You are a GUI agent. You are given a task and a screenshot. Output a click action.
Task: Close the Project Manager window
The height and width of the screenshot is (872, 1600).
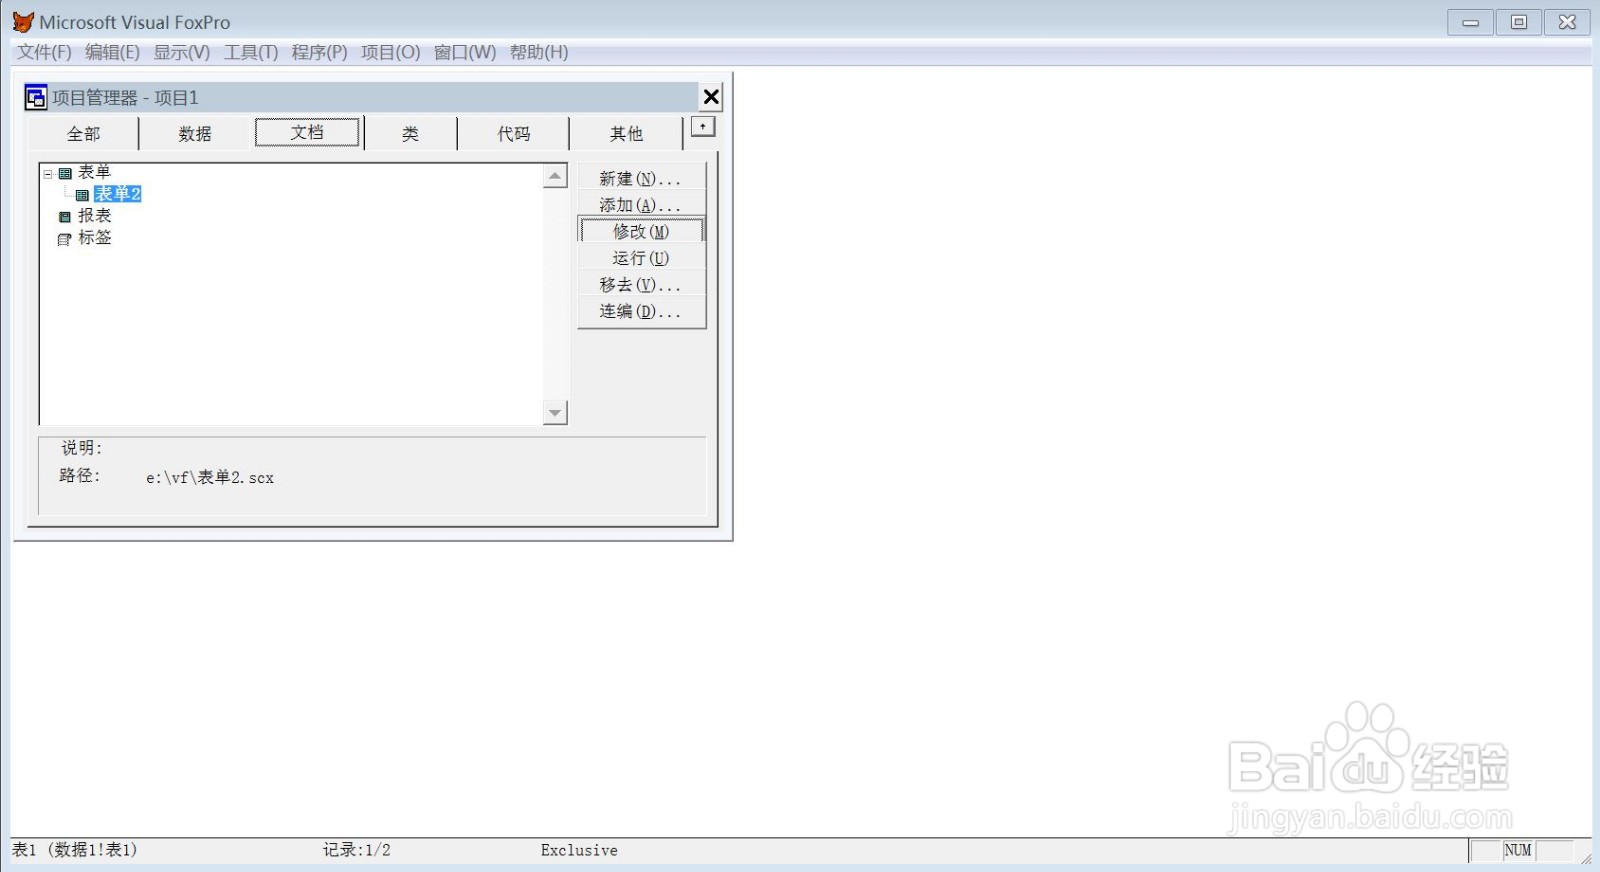[711, 97]
